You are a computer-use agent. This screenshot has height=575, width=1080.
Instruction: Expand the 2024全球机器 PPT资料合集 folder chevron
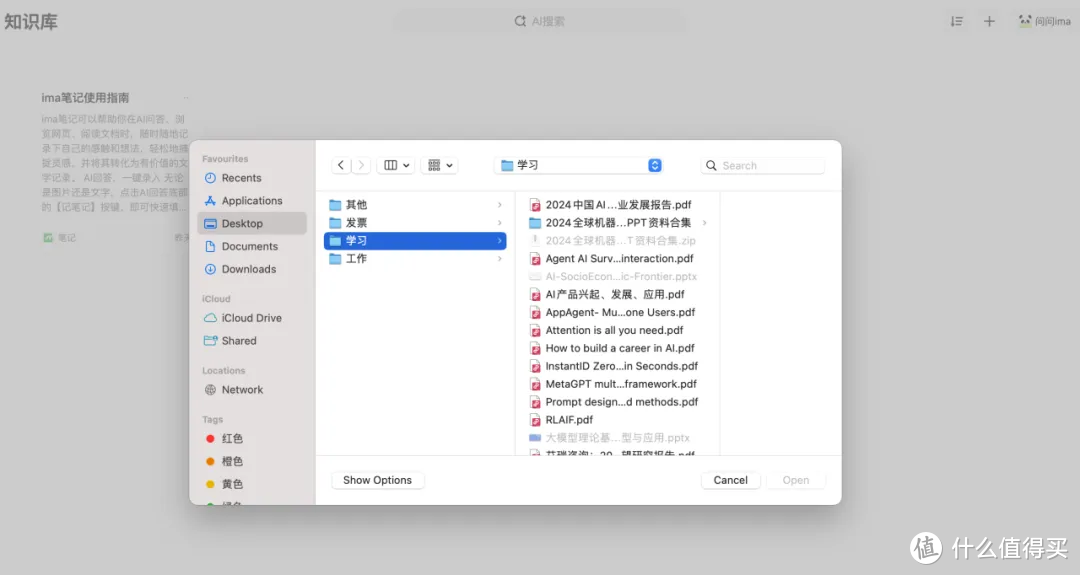[704, 222]
